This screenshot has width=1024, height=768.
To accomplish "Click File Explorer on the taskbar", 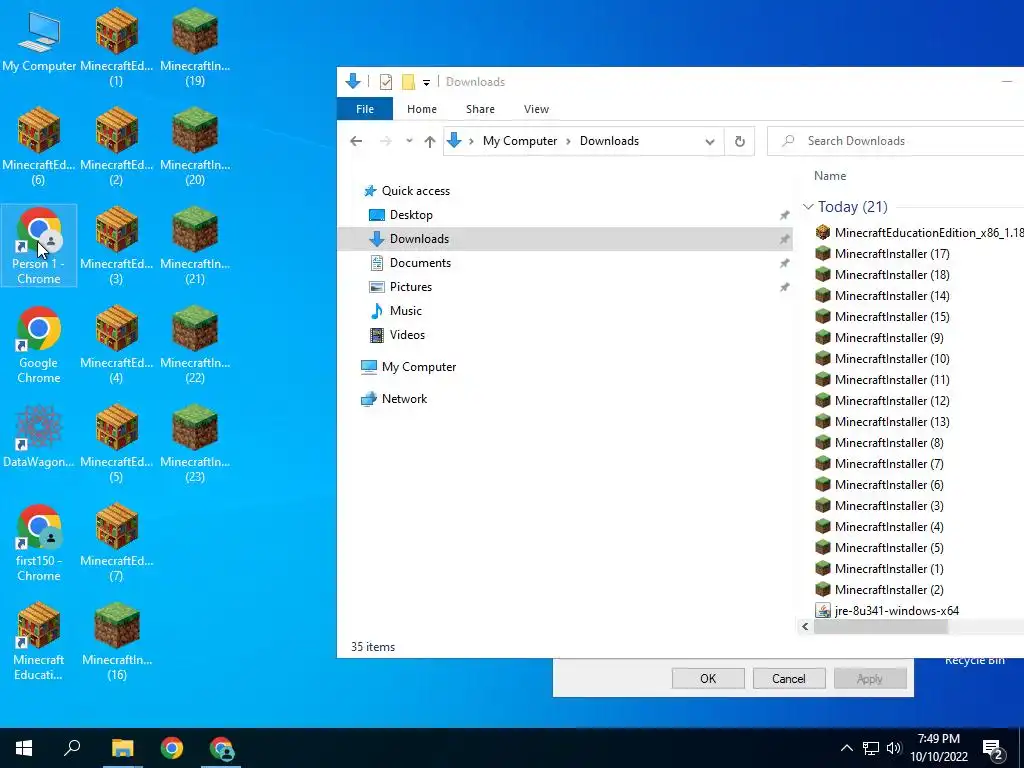I will pos(122,748).
